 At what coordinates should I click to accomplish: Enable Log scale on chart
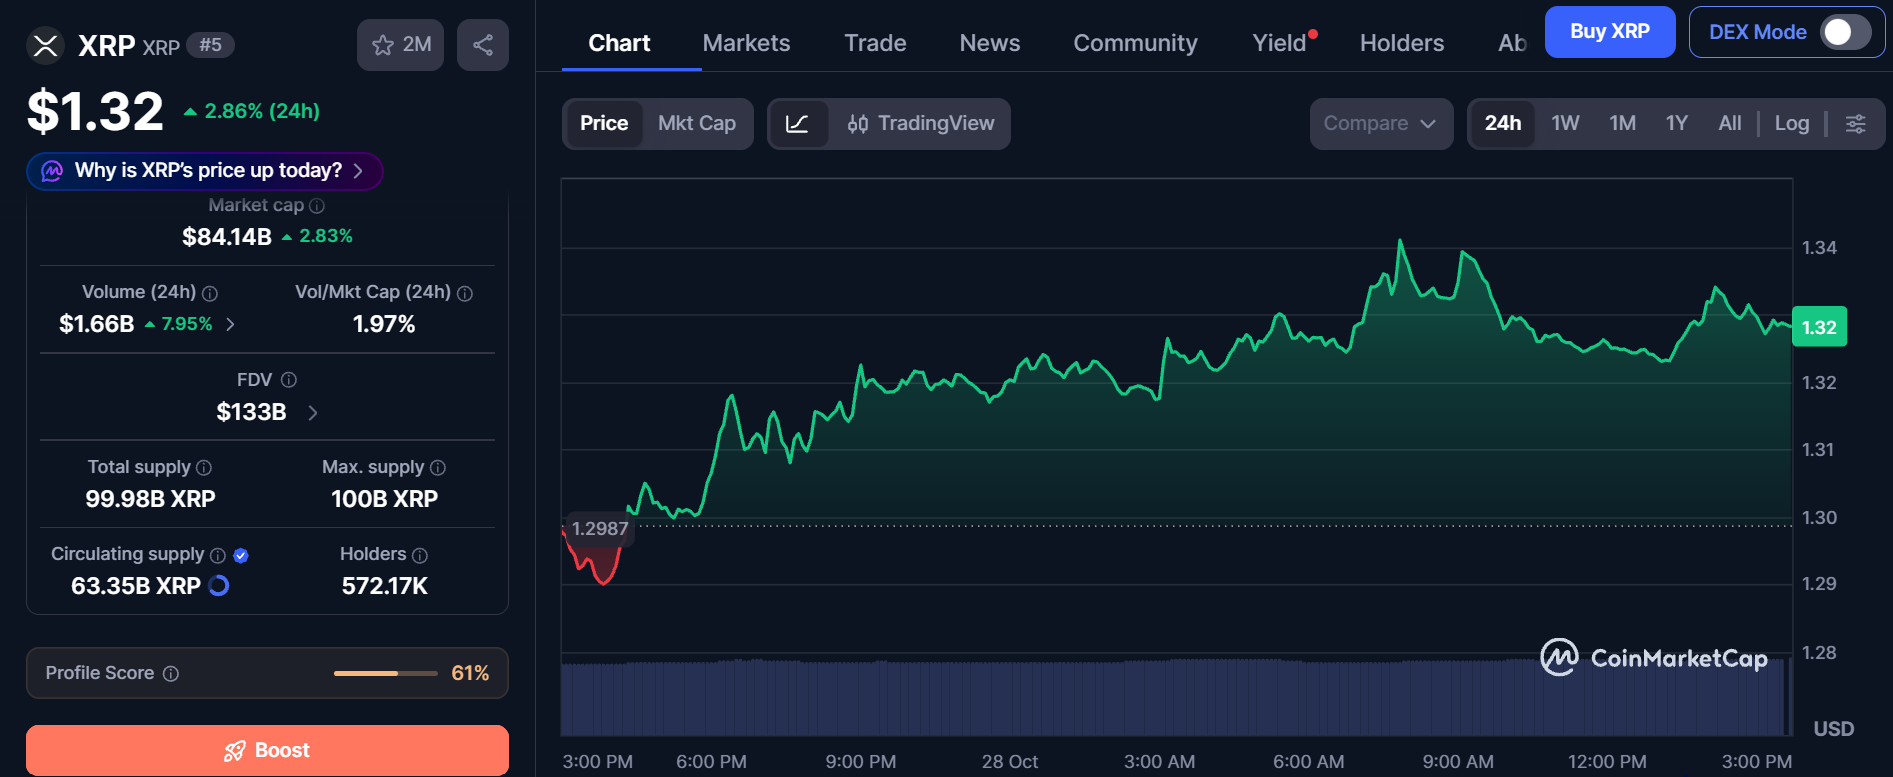click(x=1792, y=124)
